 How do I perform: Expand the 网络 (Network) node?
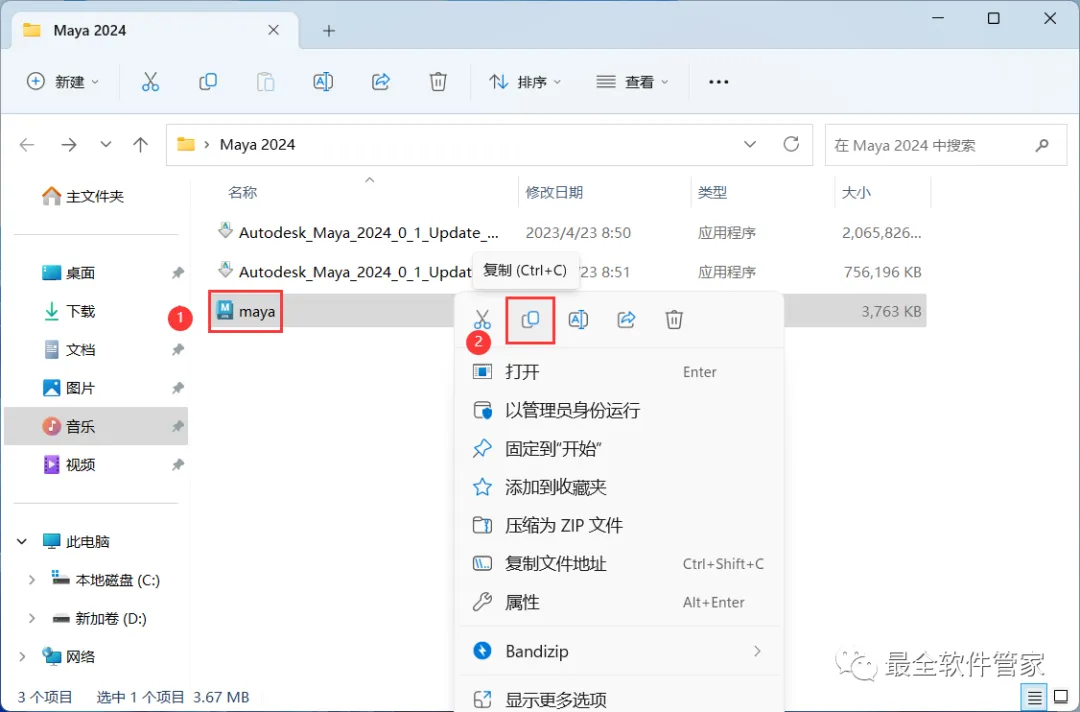click(x=22, y=657)
